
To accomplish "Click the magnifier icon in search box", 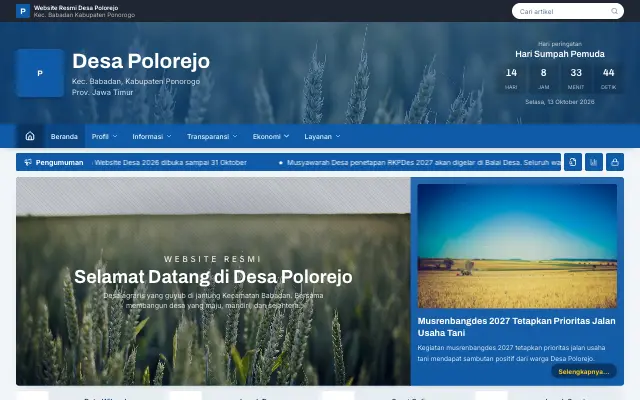I will pyautogui.click(x=614, y=11).
